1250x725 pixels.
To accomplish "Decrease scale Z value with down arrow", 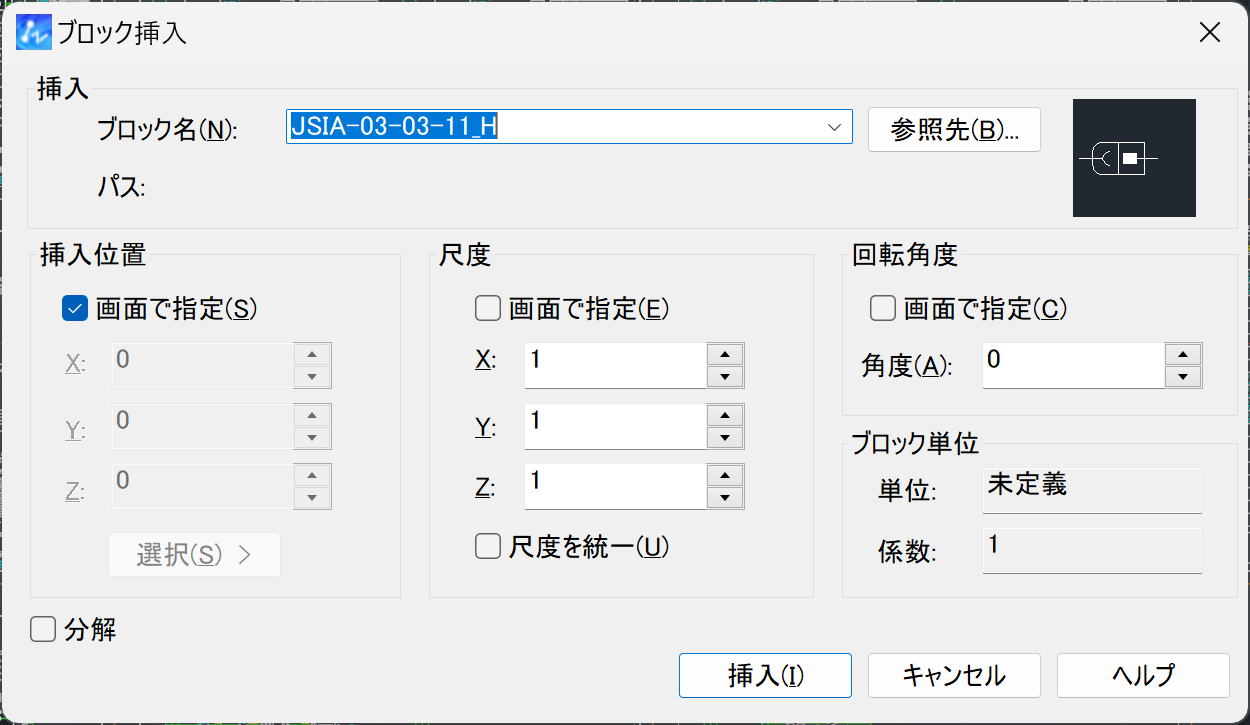I will [725, 498].
